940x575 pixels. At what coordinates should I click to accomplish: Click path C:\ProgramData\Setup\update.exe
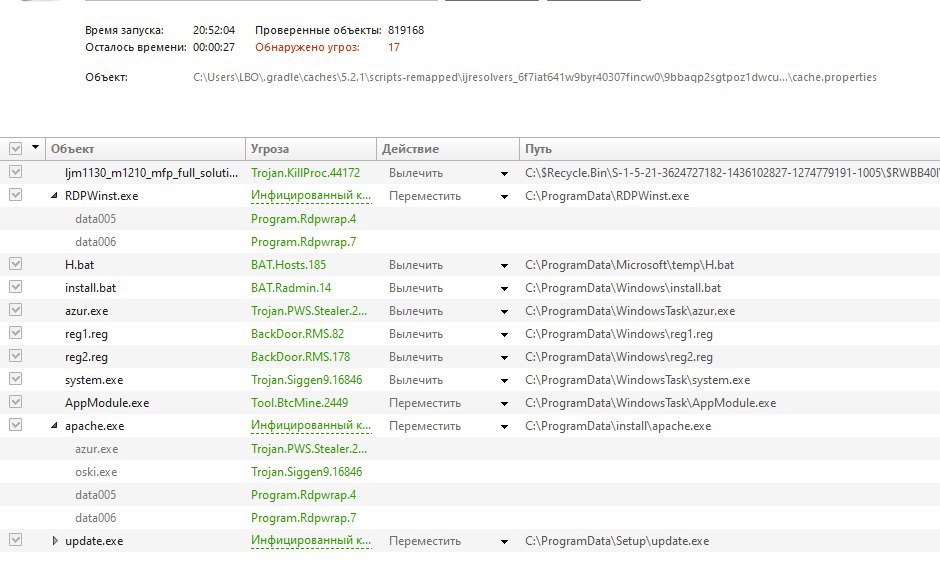pyautogui.click(x=617, y=541)
